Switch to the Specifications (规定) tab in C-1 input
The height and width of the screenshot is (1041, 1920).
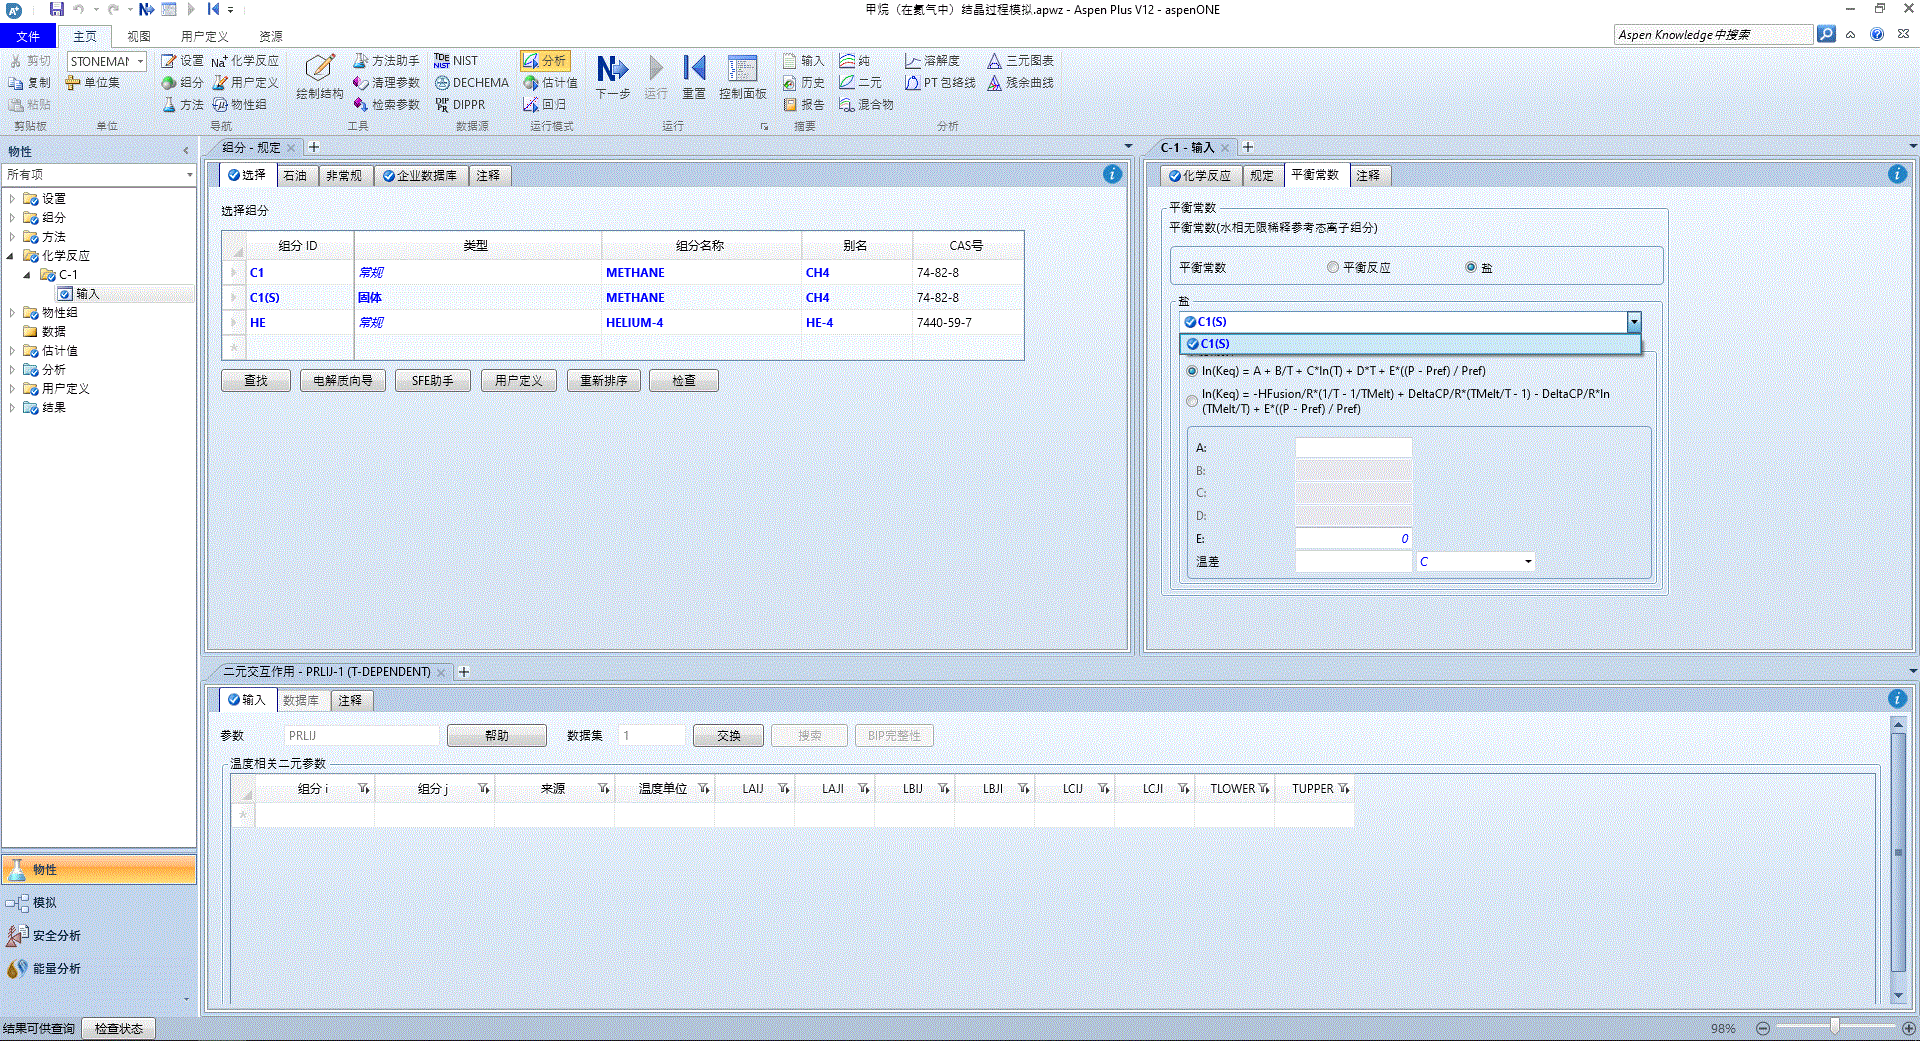(1262, 176)
